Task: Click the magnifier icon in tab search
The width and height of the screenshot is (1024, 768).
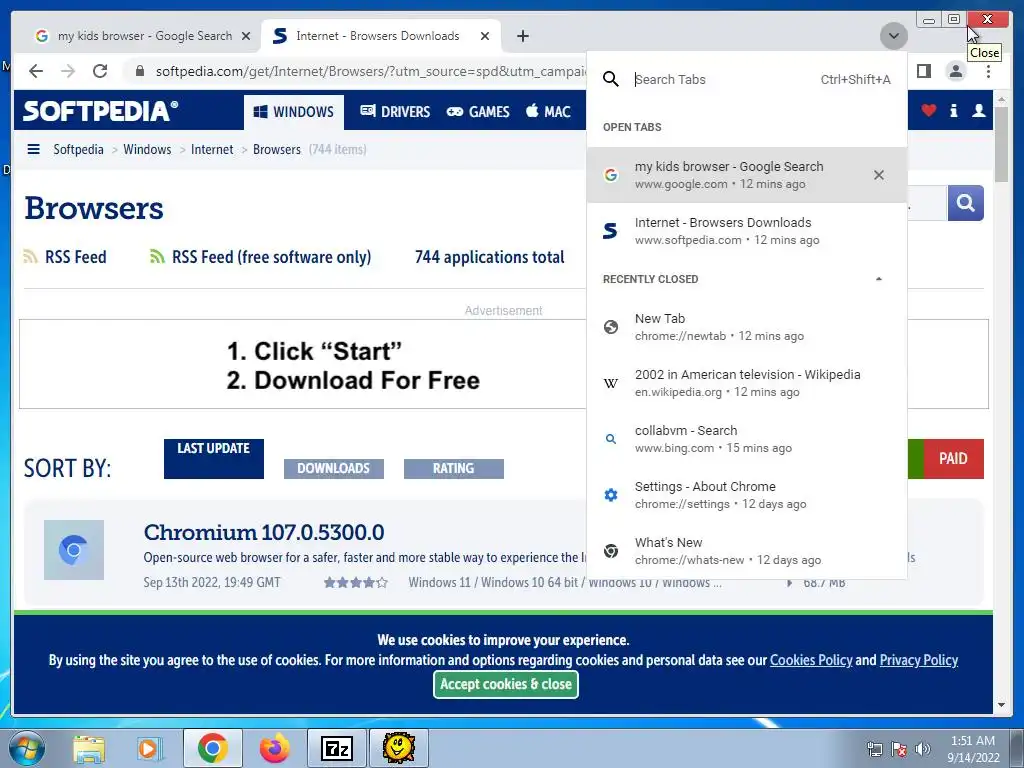Action: tap(611, 79)
